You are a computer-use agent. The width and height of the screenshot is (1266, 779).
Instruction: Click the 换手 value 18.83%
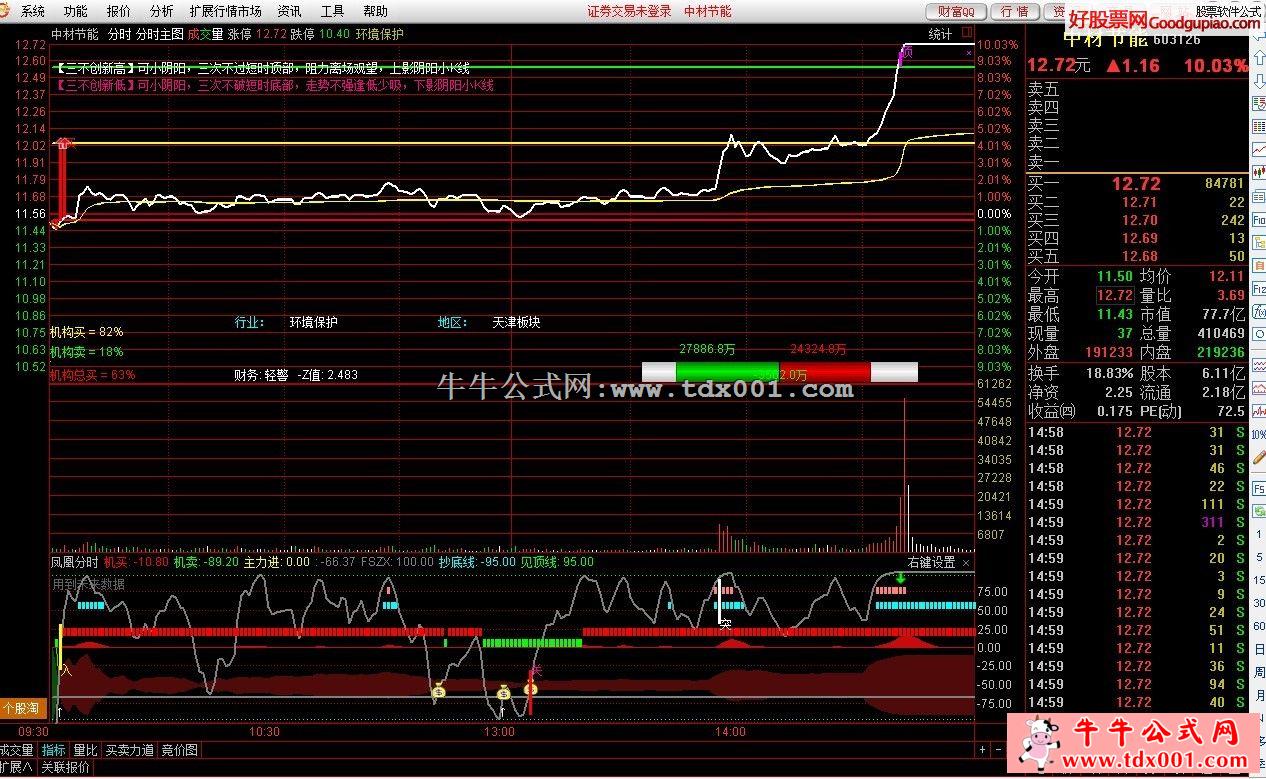pos(1111,372)
